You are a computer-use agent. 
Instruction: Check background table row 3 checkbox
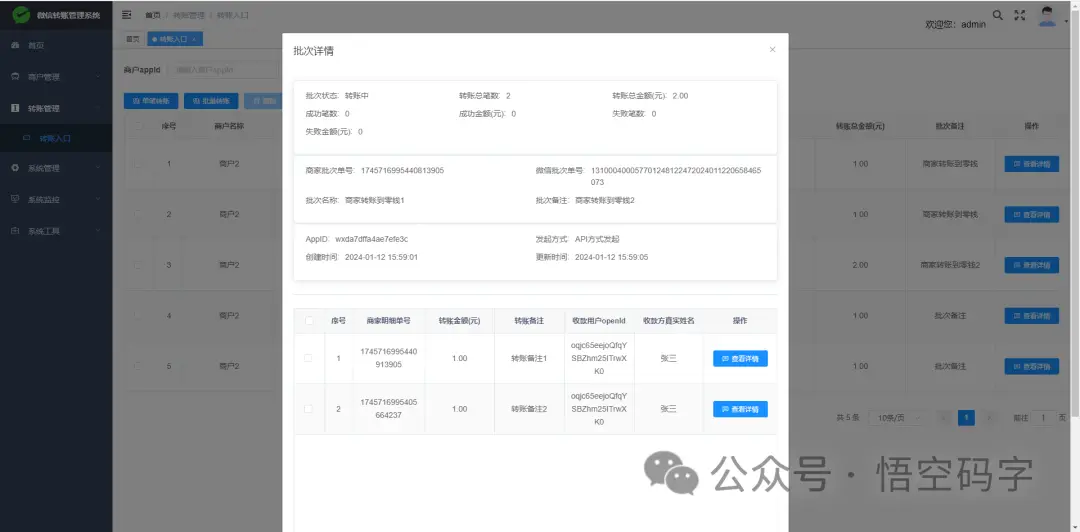[x=138, y=265]
